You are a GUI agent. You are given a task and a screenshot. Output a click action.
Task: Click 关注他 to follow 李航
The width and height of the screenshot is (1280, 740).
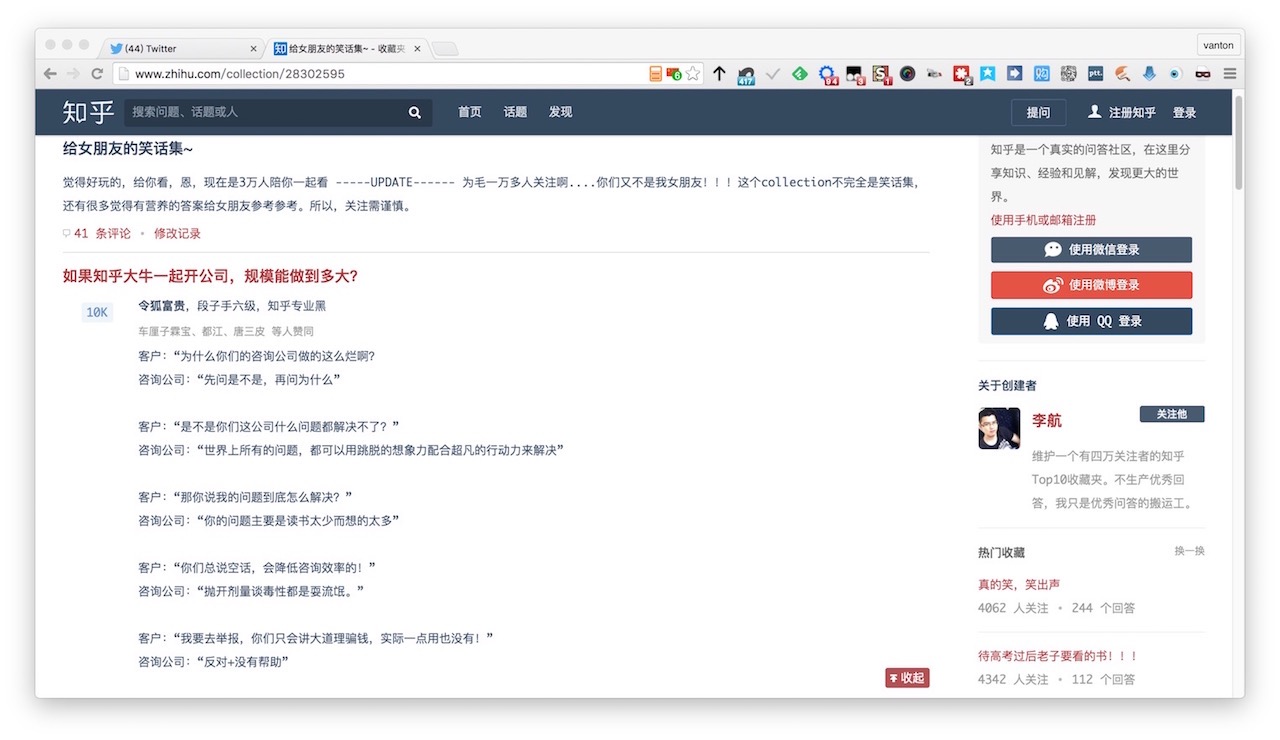[1171, 413]
